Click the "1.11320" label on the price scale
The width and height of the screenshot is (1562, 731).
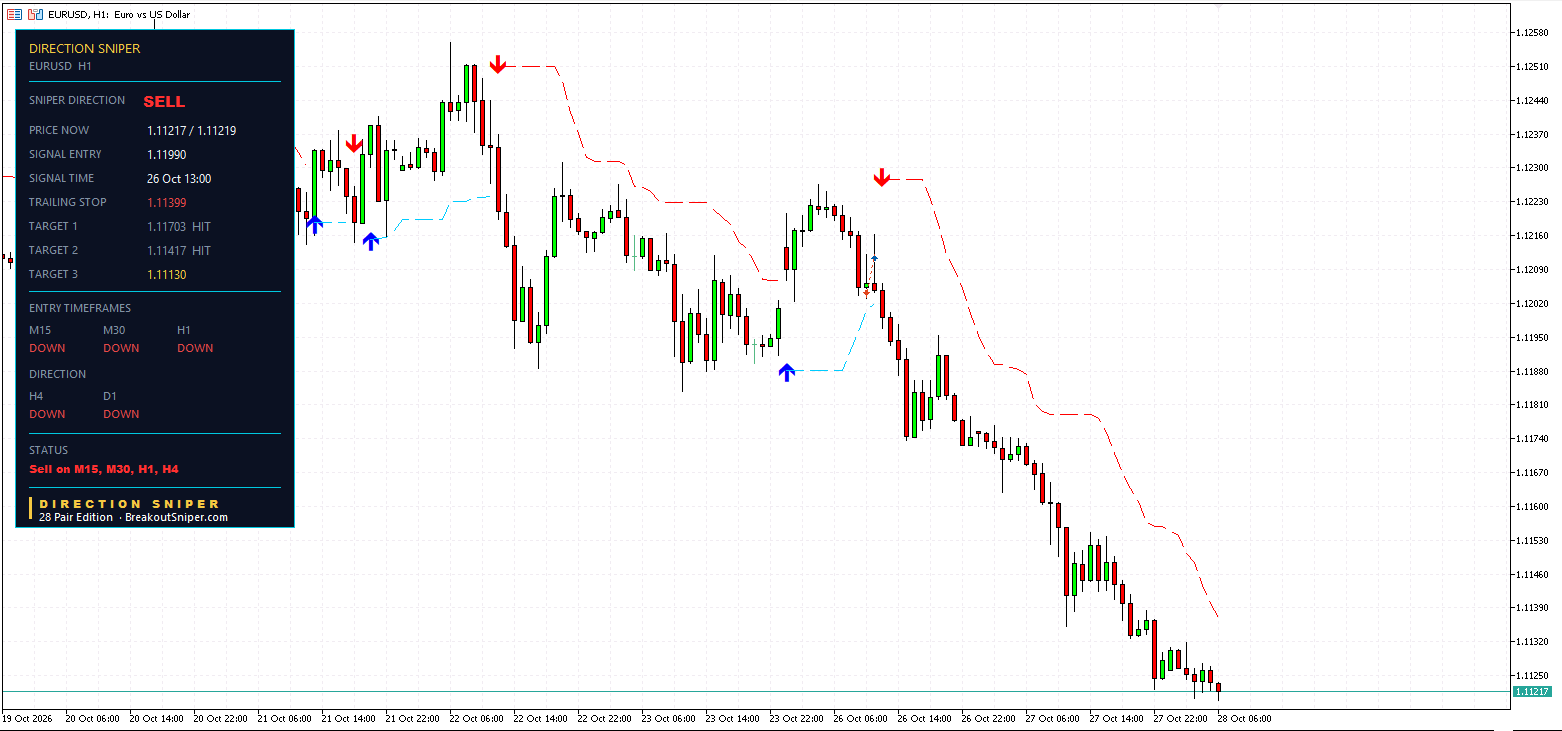pos(1534,641)
